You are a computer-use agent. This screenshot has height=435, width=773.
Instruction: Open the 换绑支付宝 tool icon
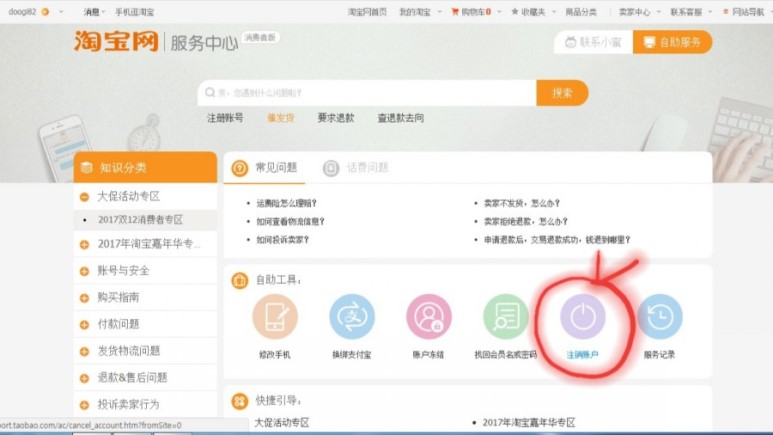click(x=352, y=317)
